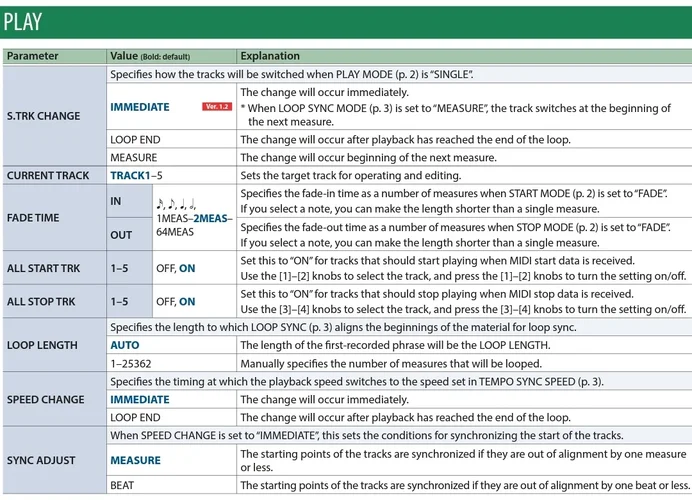Click 'out of alignment by one beat' explanation
This screenshot has width=692, height=500.
pos(465,485)
